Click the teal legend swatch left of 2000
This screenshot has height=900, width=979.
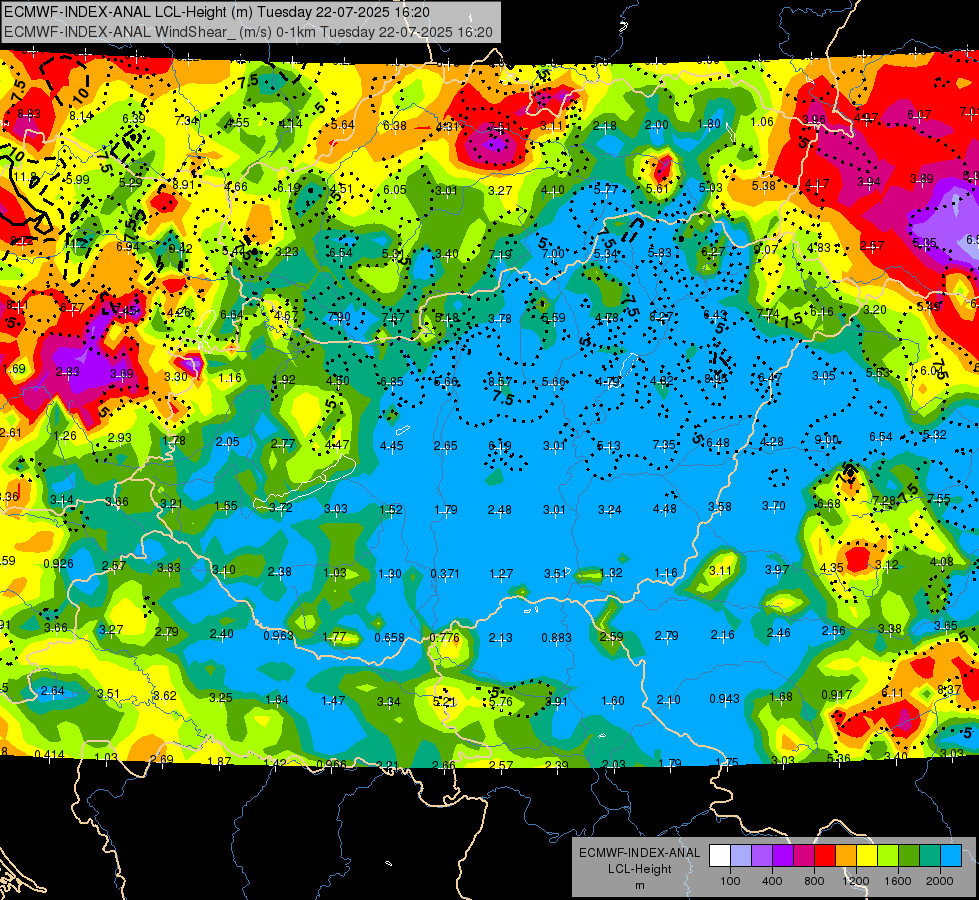pyautogui.click(x=930, y=856)
